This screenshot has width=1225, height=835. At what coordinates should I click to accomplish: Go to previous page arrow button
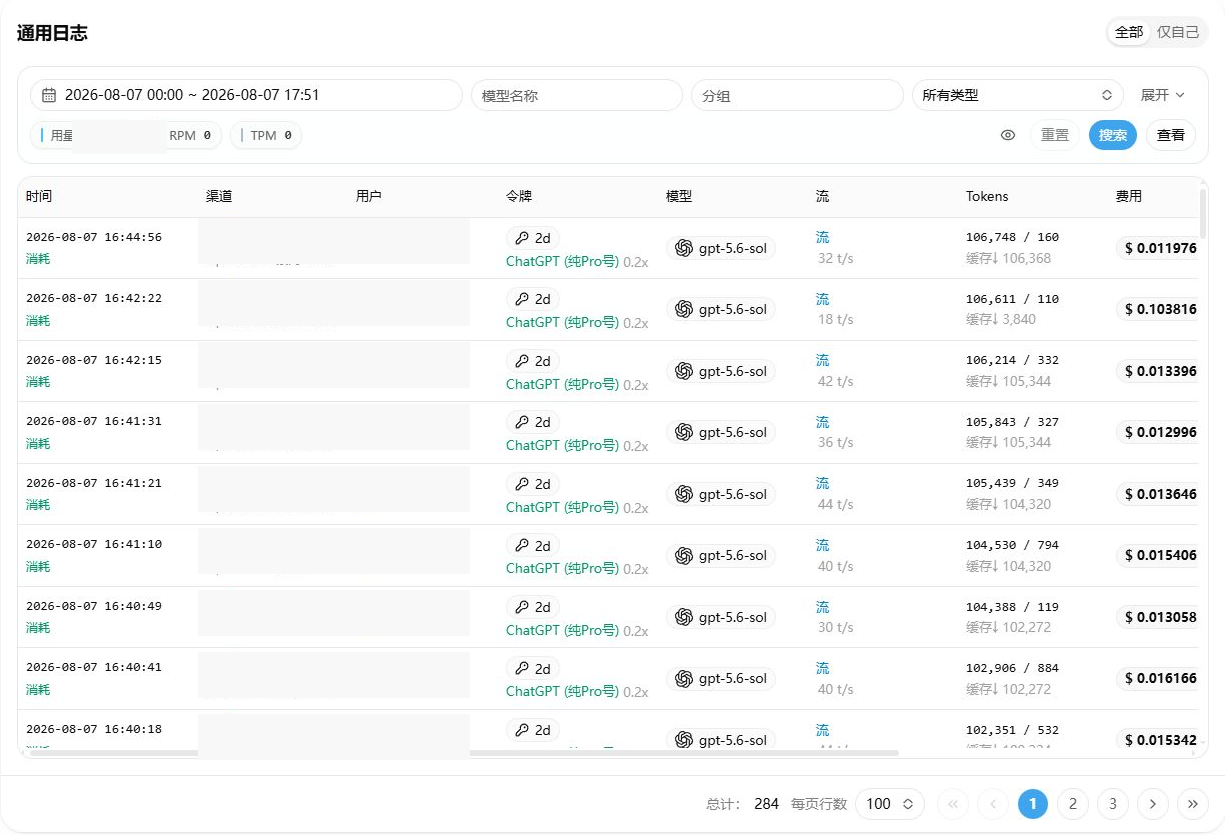(993, 804)
